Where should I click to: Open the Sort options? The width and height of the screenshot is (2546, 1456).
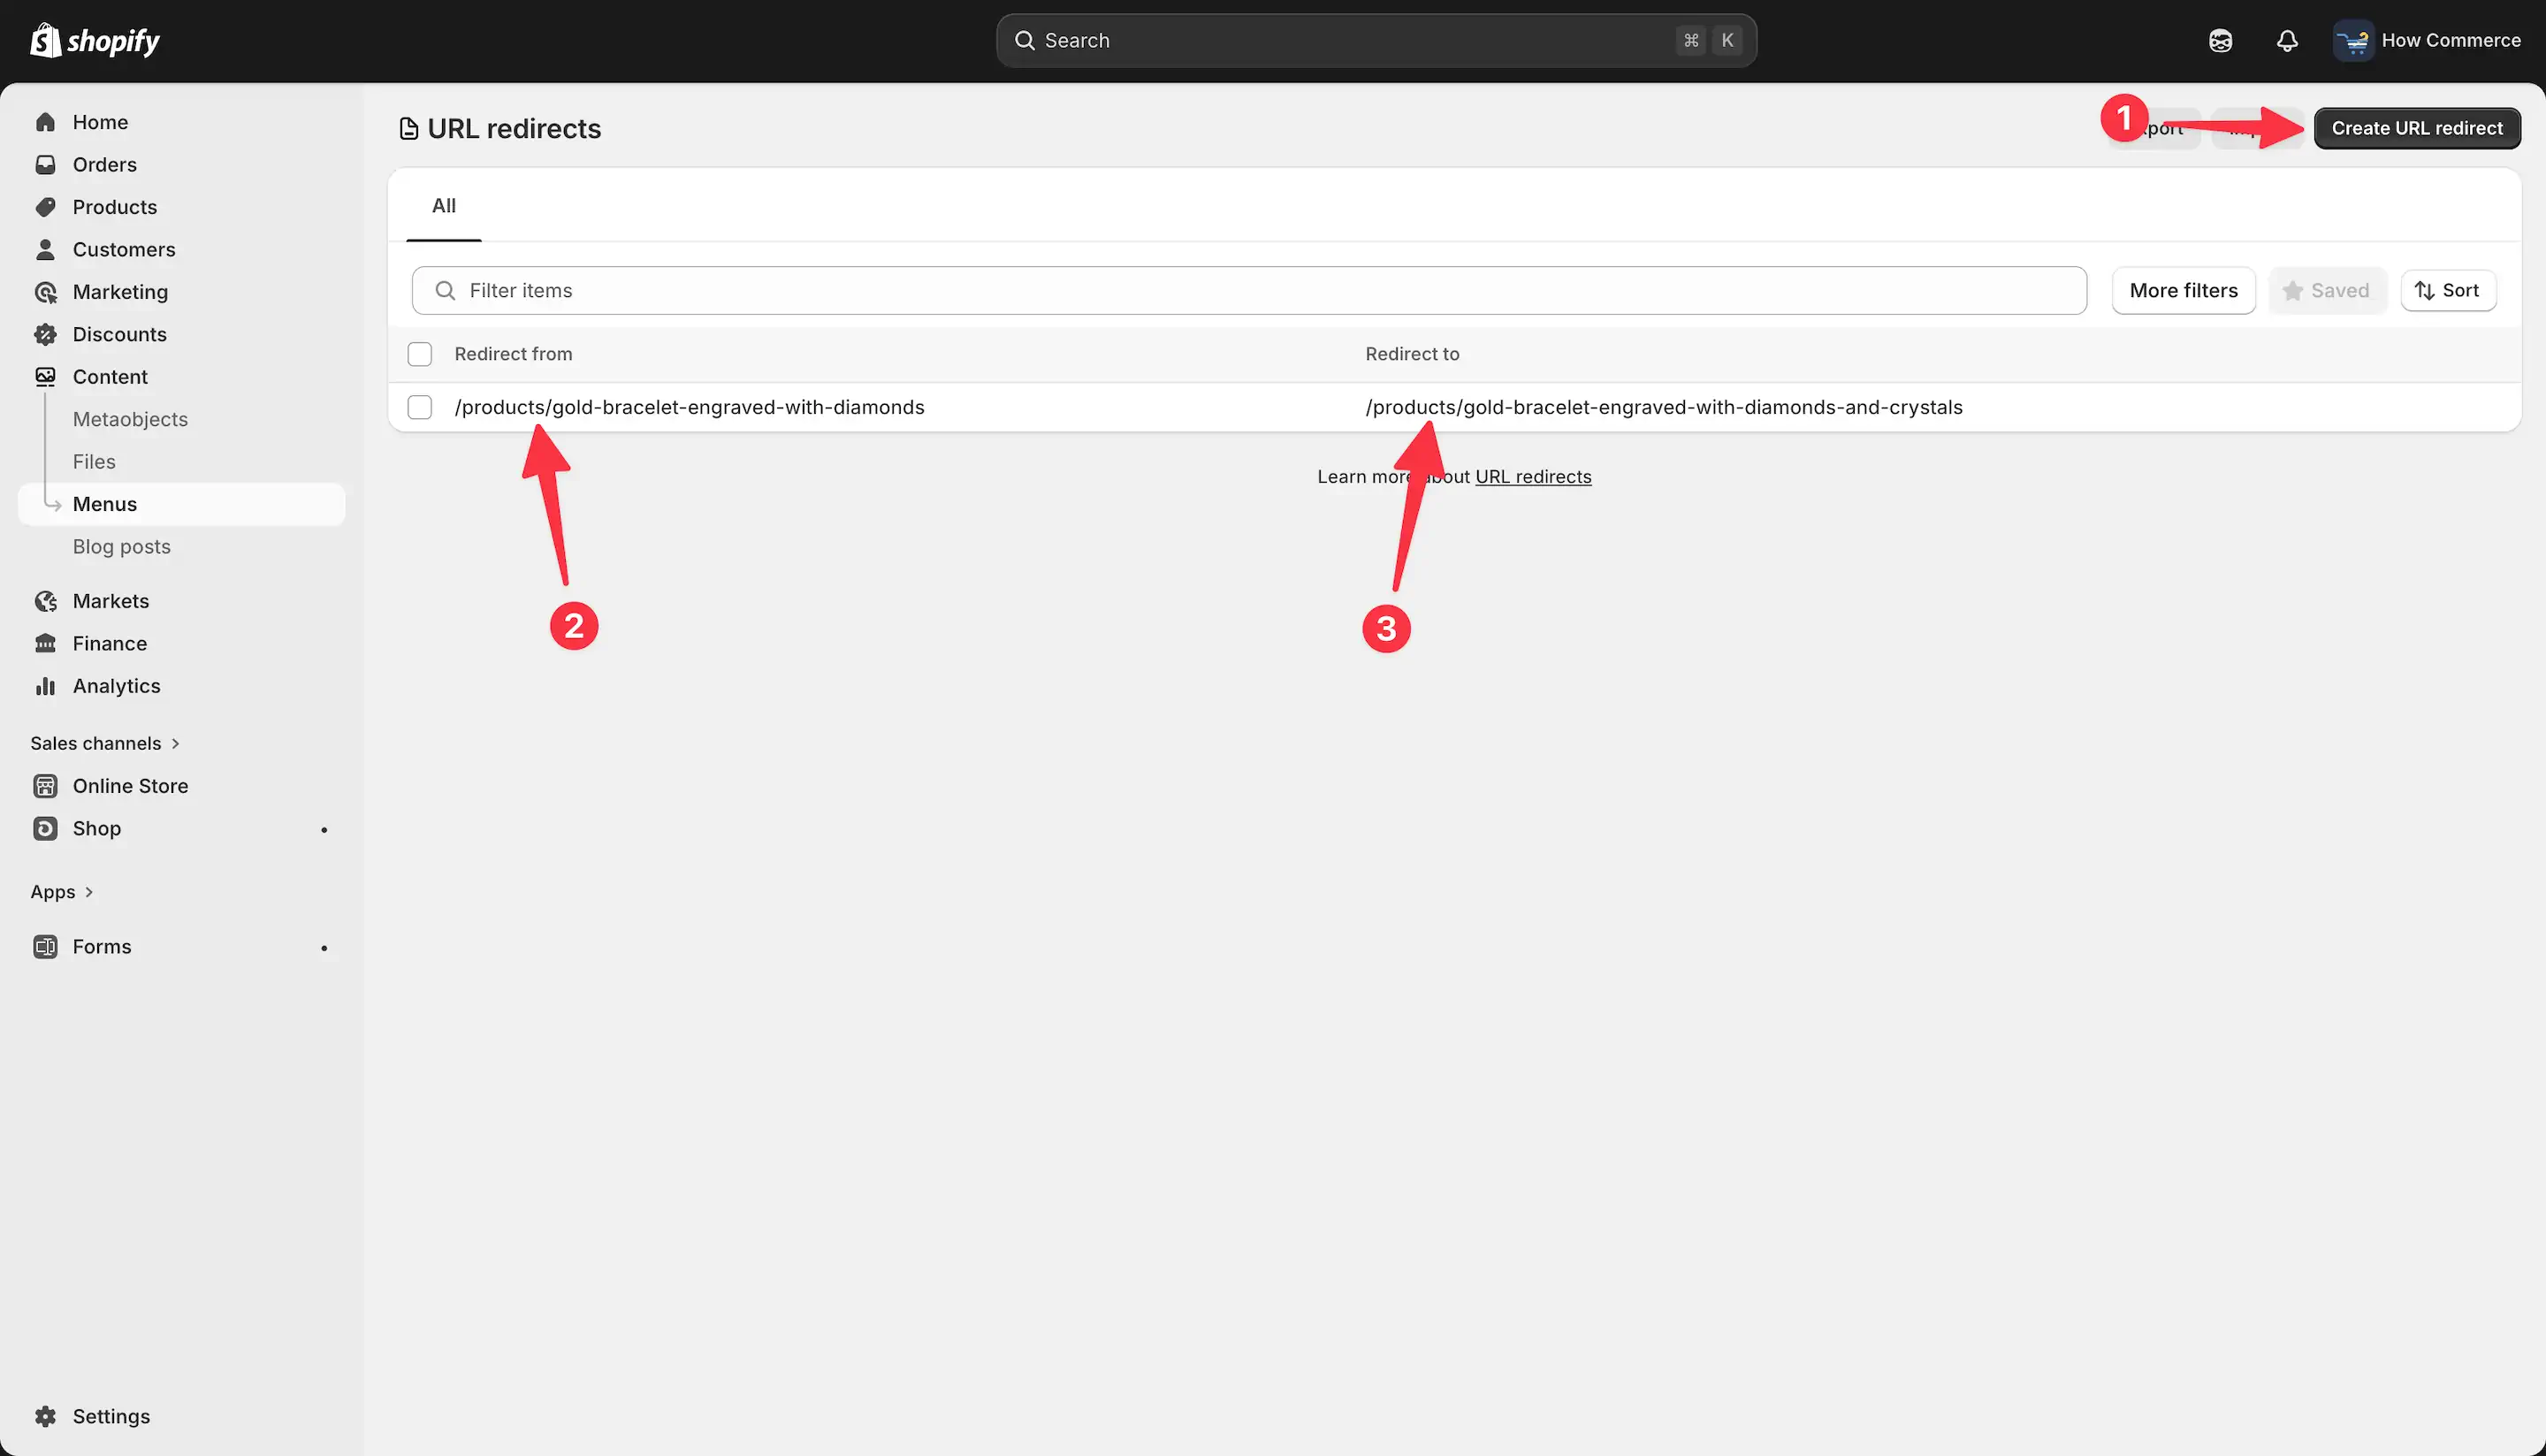[x=2448, y=290]
